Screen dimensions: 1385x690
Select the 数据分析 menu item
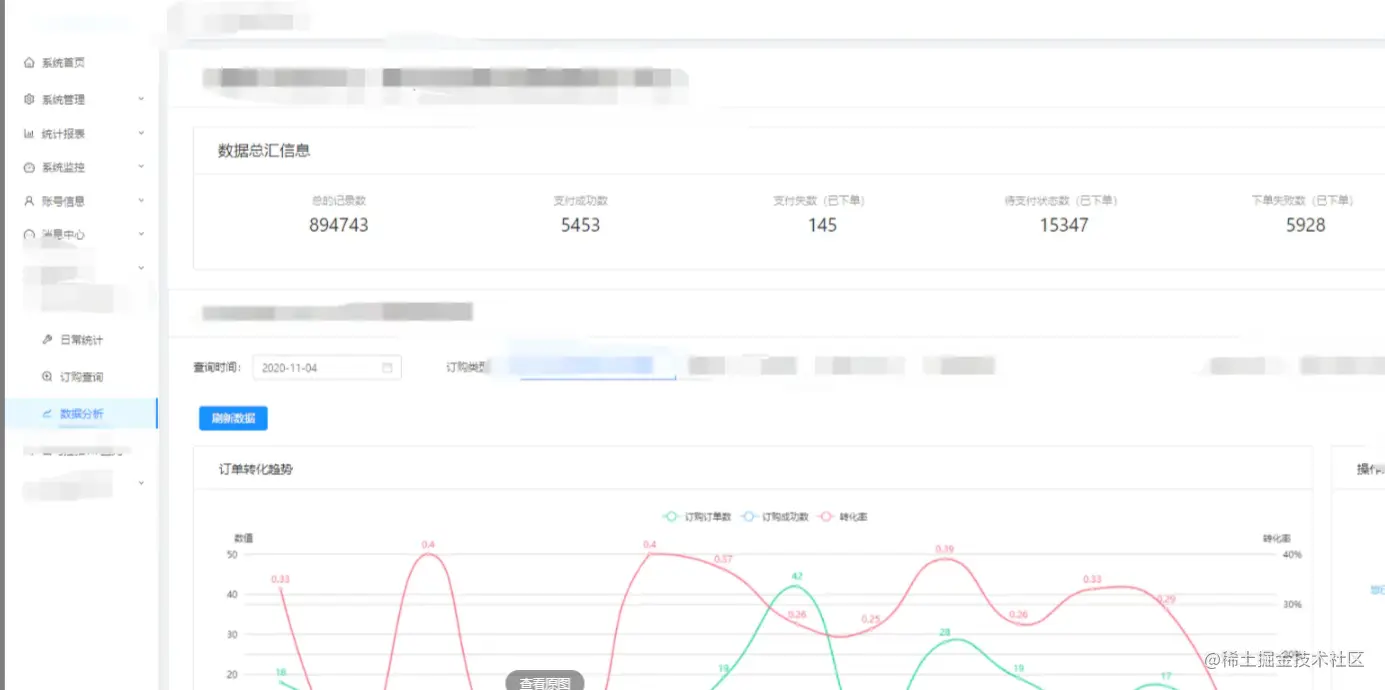[x=80, y=413]
